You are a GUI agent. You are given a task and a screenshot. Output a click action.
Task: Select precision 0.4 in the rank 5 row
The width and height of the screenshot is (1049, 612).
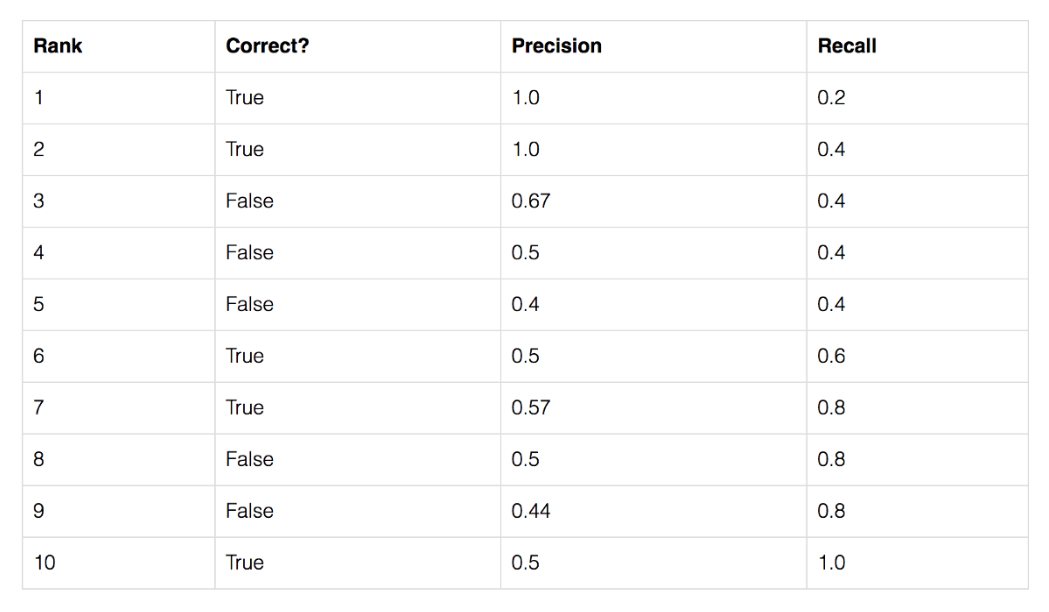pyautogui.click(x=525, y=305)
